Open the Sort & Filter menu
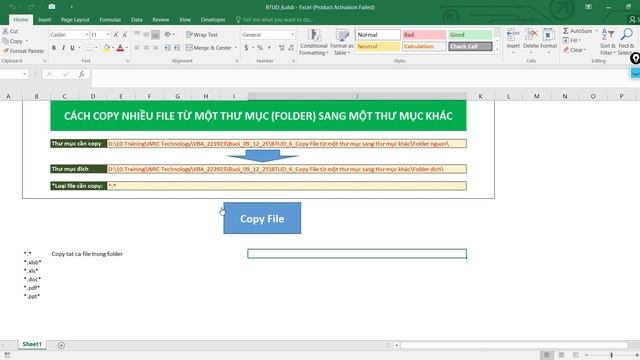 607,42
